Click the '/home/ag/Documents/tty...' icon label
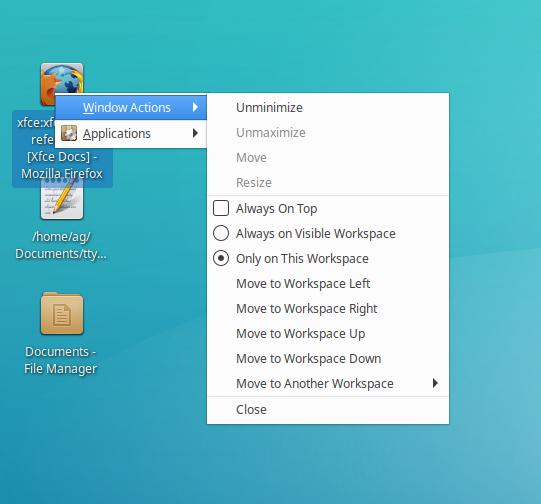The height and width of the screenshot is (504, 541). (x=61, y=245)
